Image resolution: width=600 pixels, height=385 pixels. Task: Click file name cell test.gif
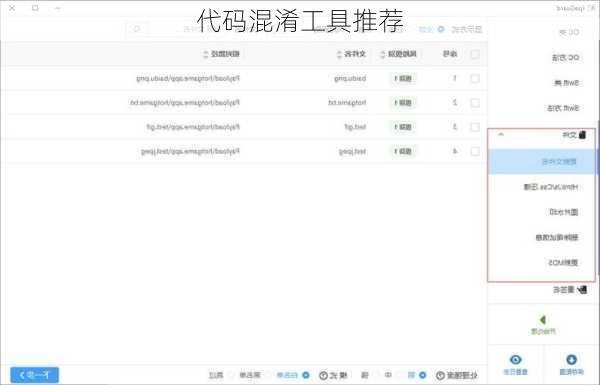[x=355, y=127]
